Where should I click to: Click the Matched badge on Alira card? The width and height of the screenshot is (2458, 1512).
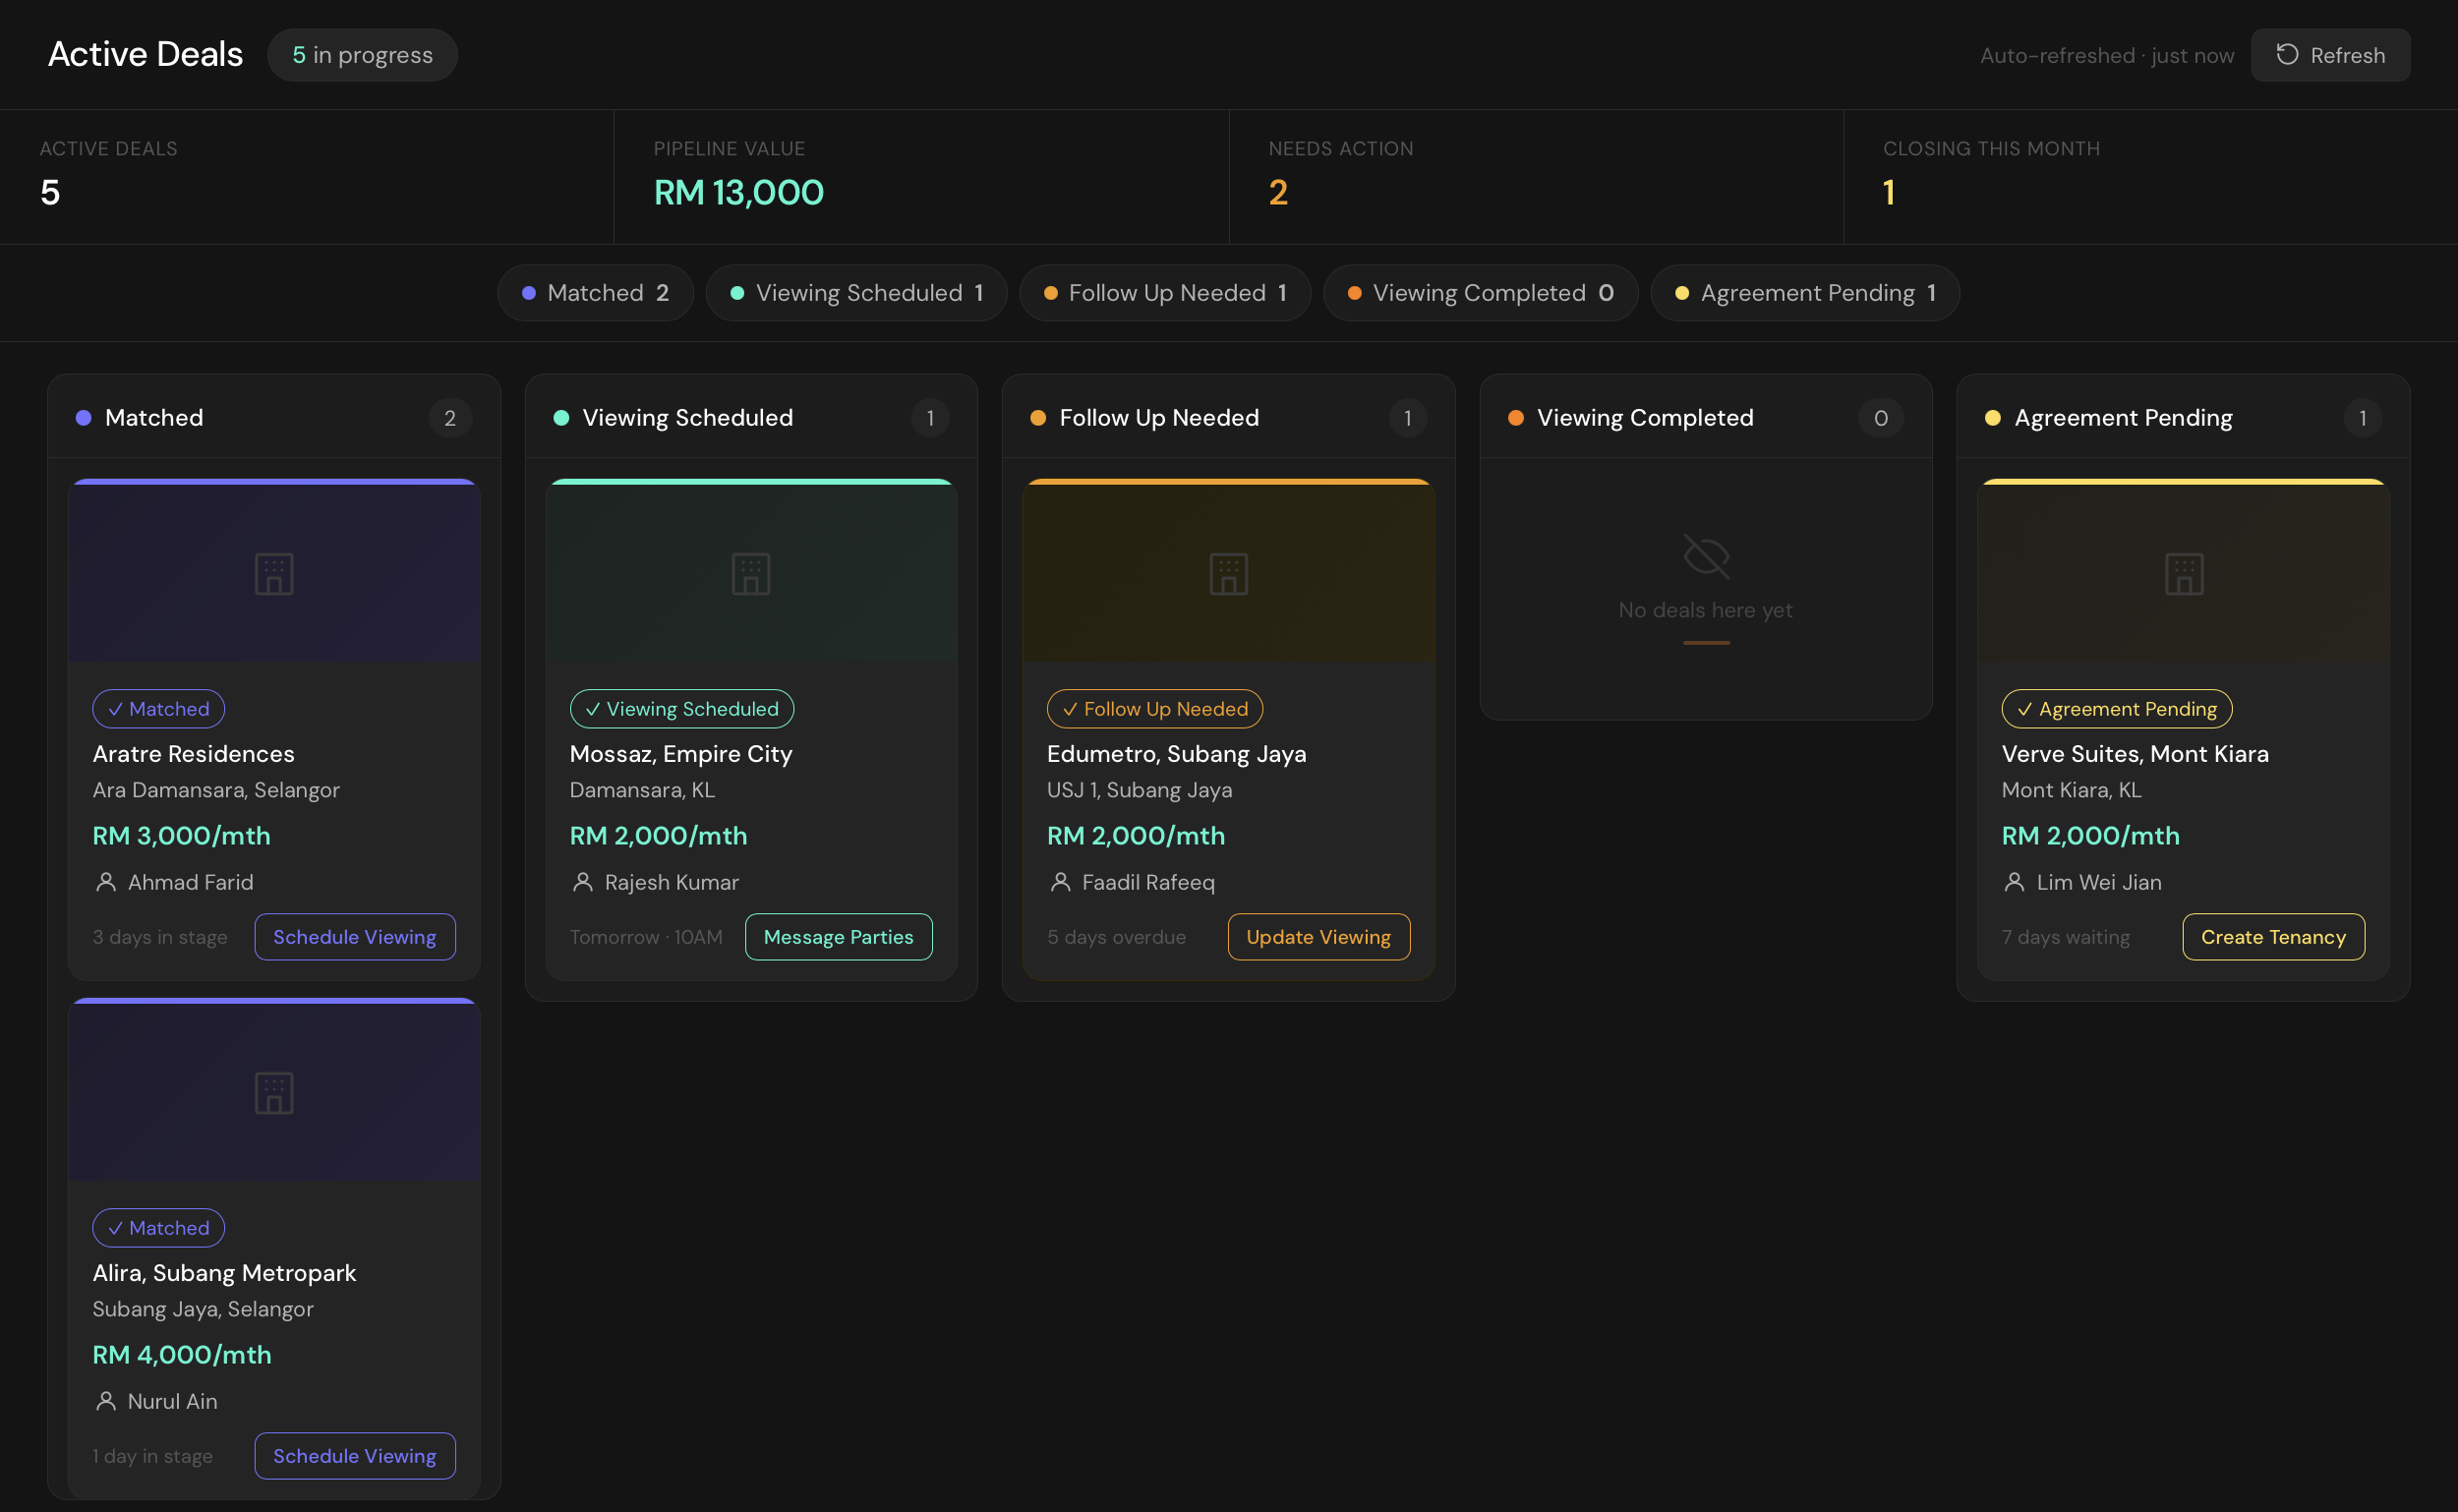[159, 1228]
